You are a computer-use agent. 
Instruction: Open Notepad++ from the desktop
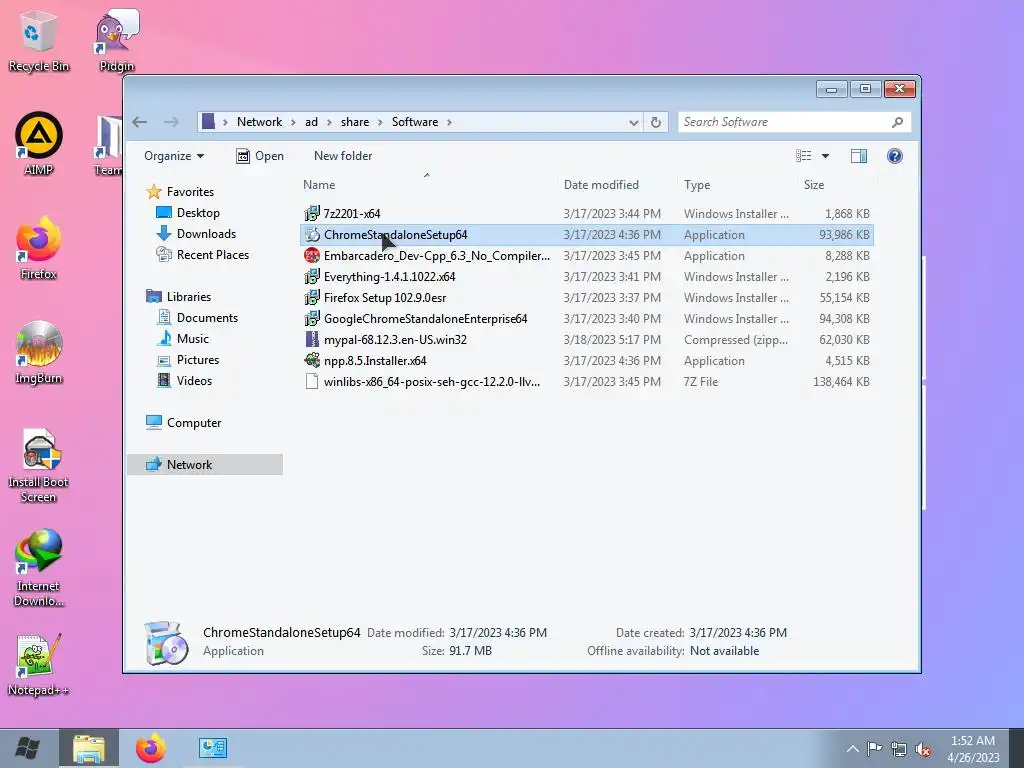[39, 665]
